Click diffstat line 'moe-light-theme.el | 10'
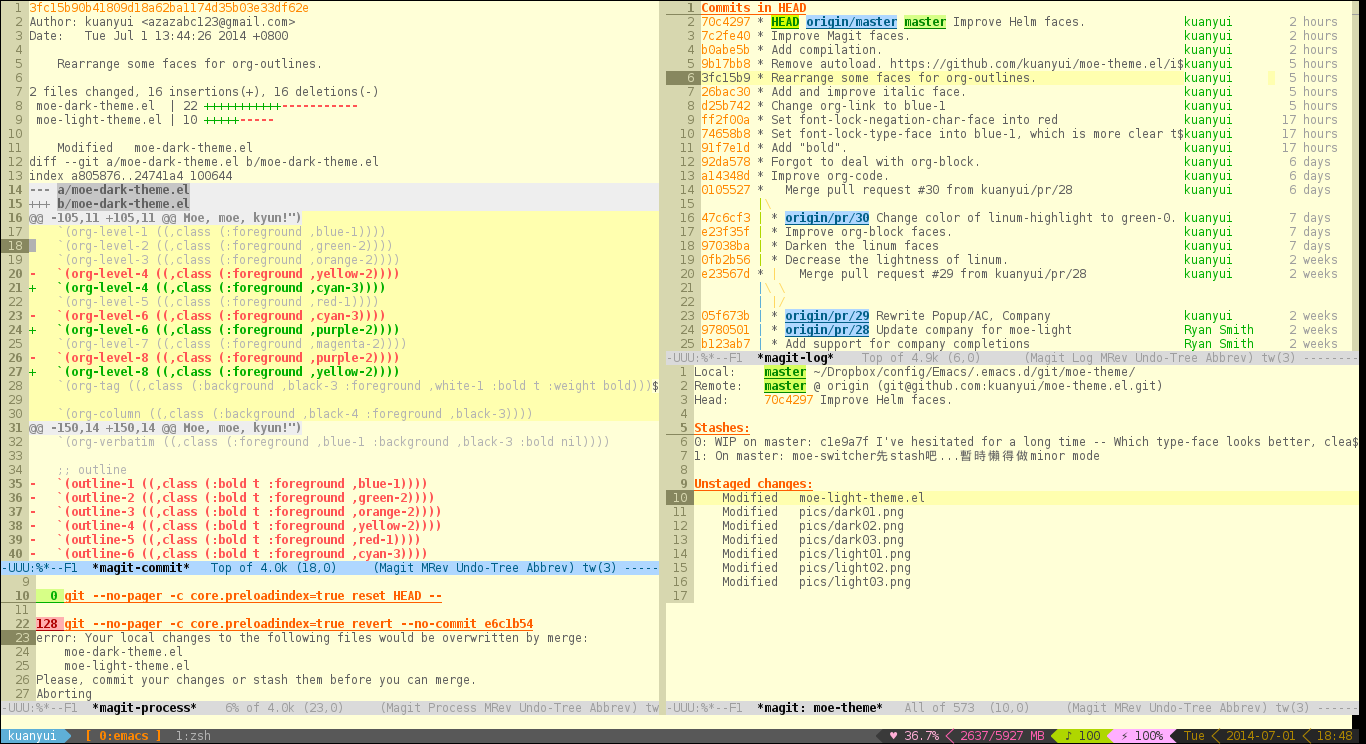Image resolution: width=1366 pixels, height=744 pixels. click(155, 120)
